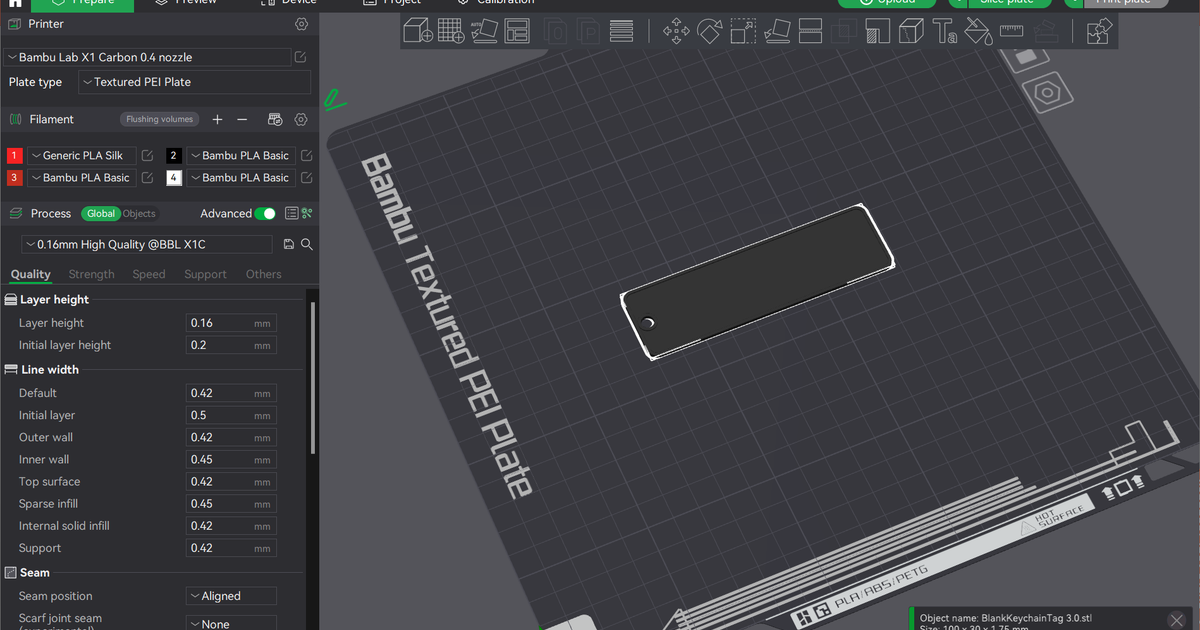
Task: Click the Layer height input field
Action: (x=231, y=322)
